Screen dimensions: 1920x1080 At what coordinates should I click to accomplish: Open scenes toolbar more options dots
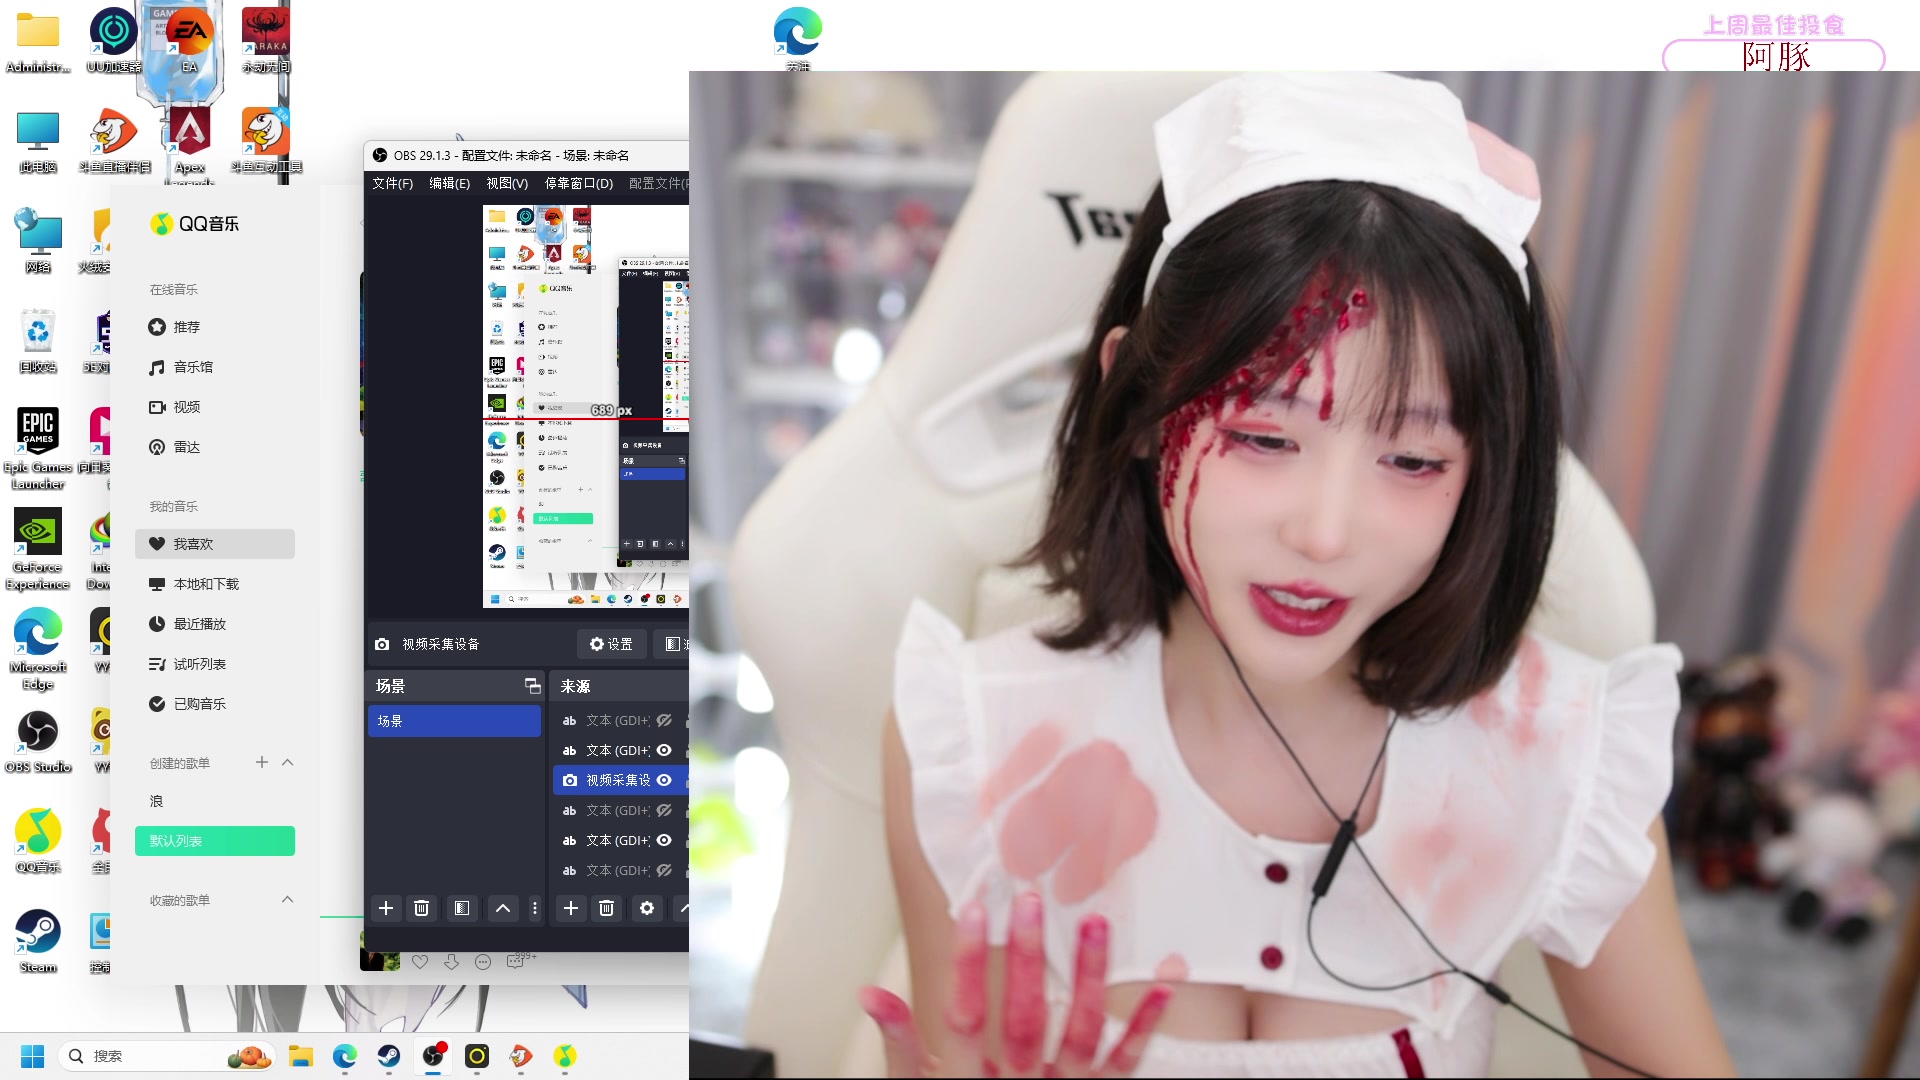[x=535, y=908]
